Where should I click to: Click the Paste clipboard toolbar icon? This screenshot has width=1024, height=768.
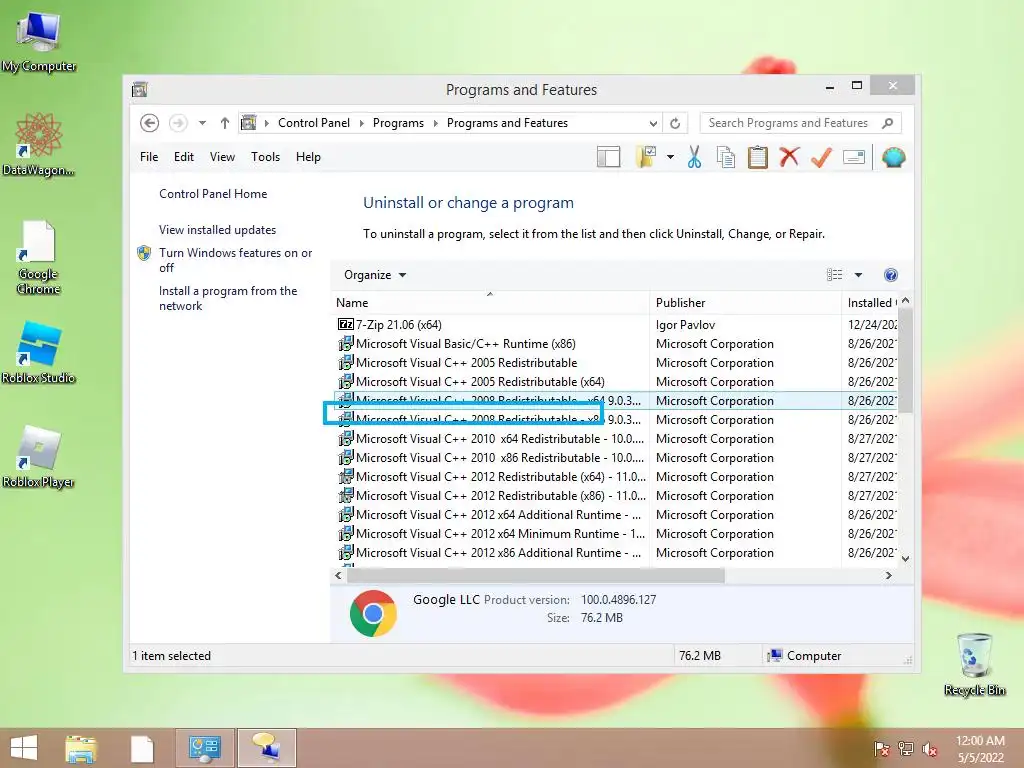coord(758,157)
